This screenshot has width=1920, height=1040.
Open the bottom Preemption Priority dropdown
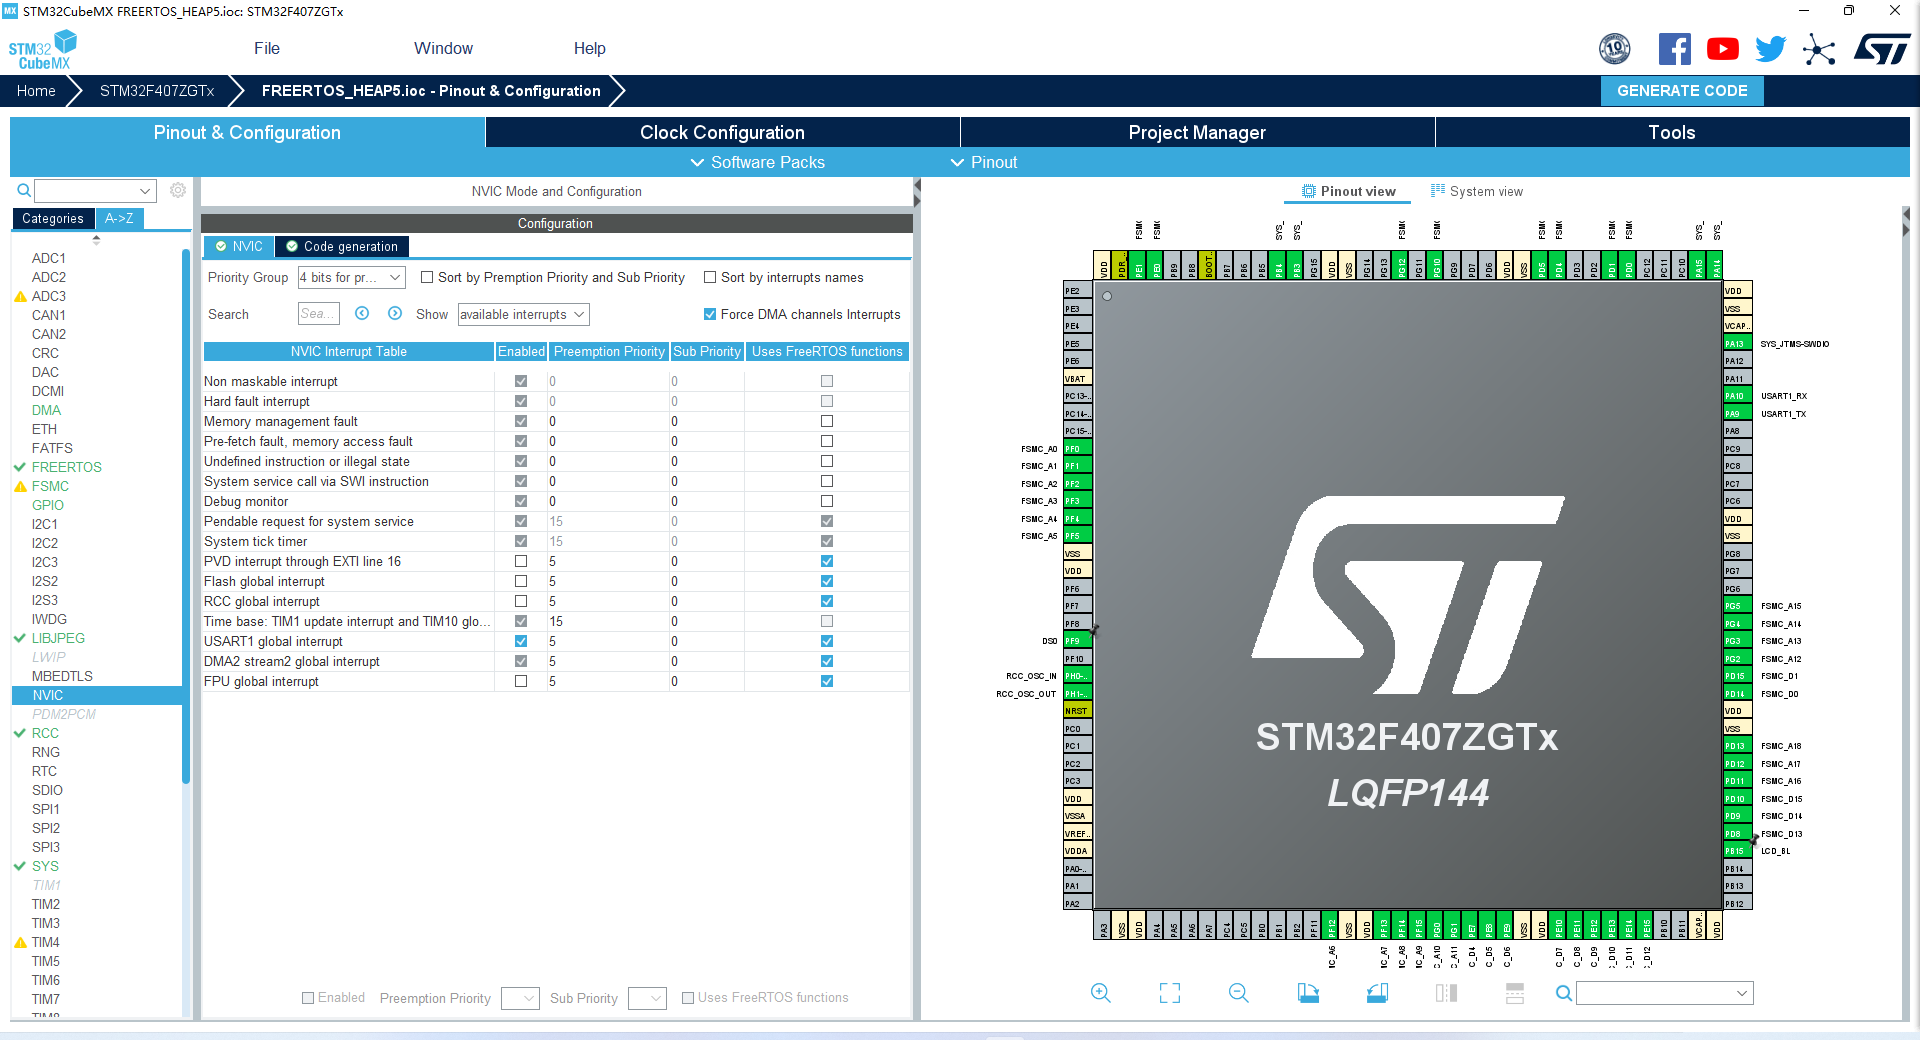[520, 998]
